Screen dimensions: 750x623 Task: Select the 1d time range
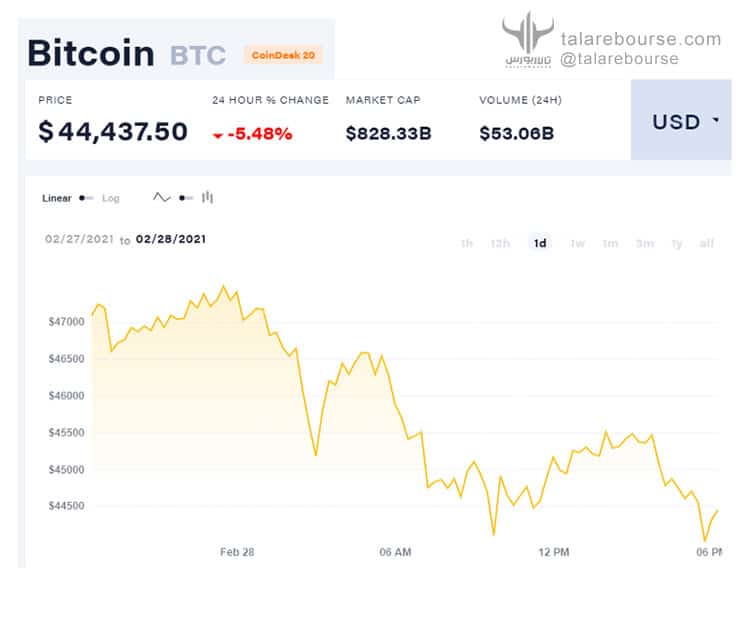pos(540,243)
